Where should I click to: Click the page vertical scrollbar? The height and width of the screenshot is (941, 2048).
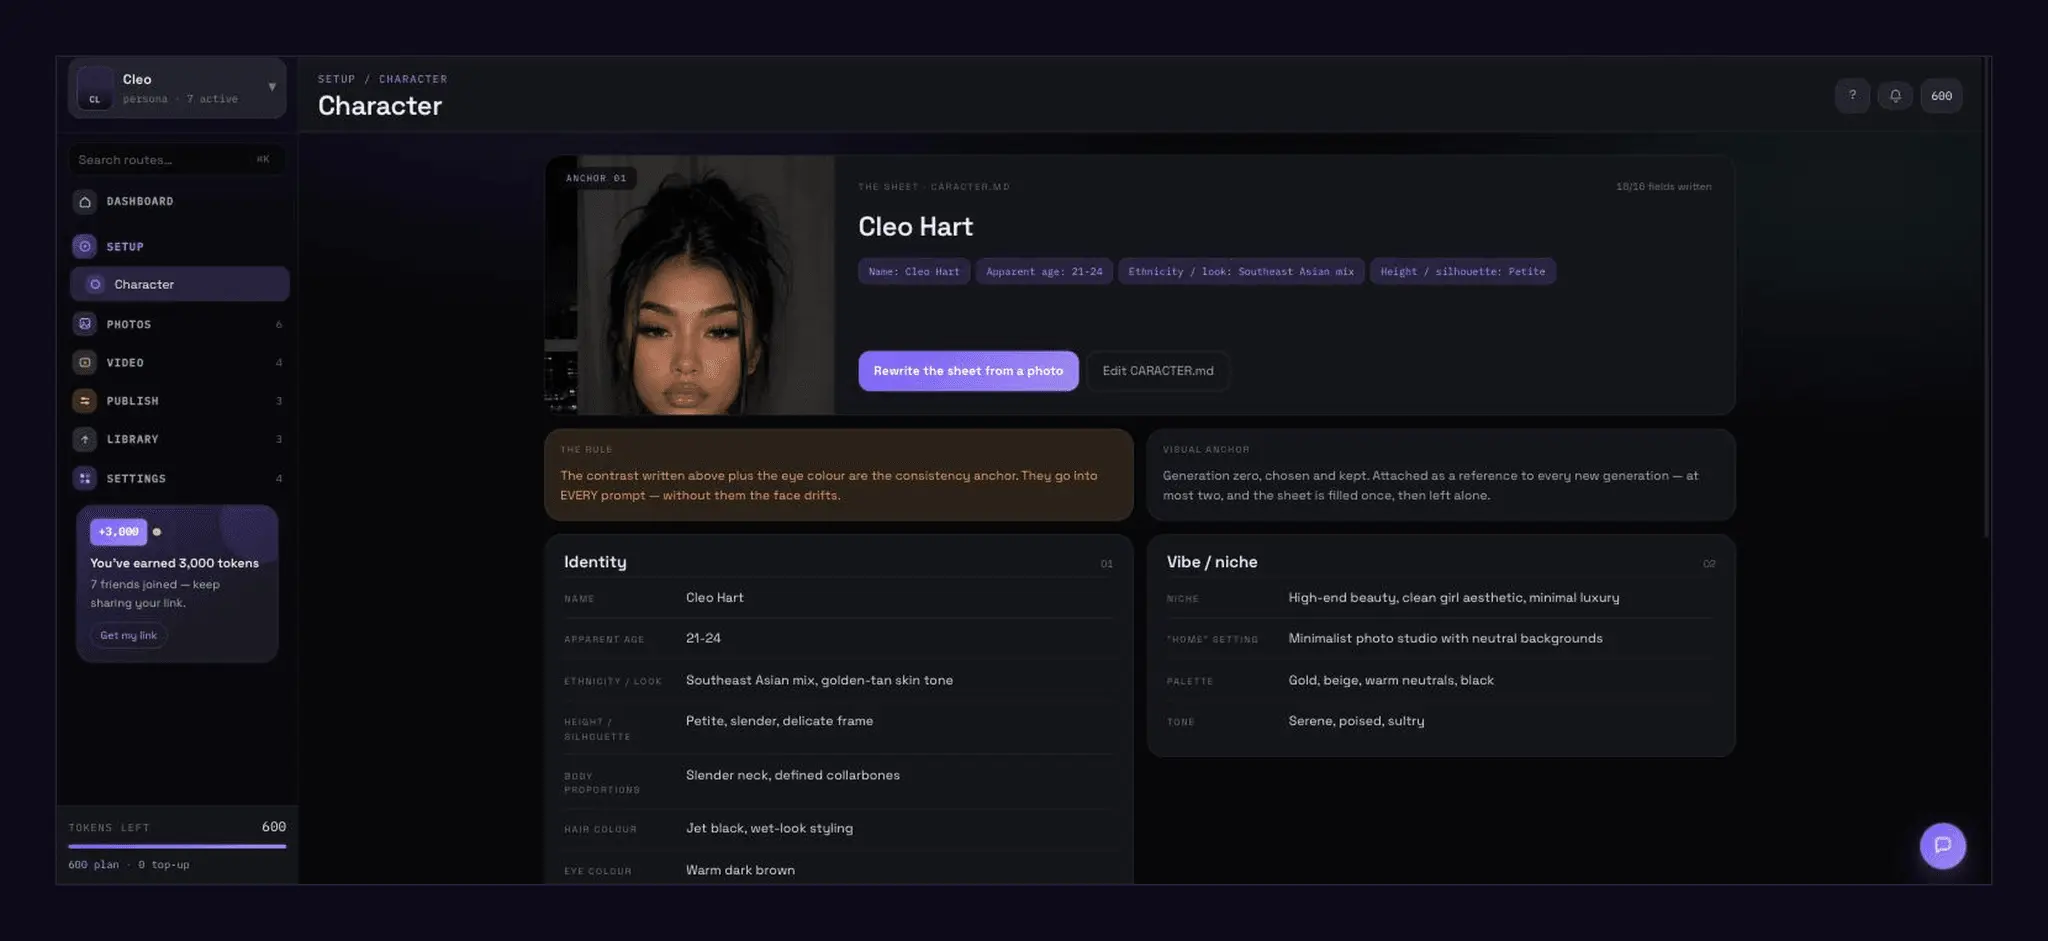click(1985, 300)
